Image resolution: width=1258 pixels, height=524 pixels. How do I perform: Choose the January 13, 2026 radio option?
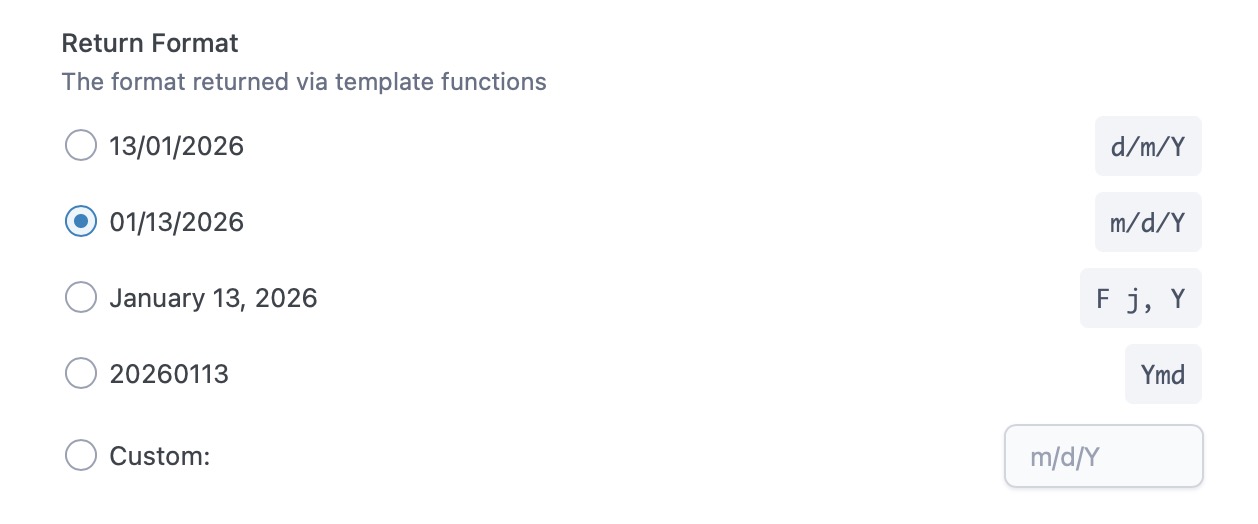click(x=81, y=297)
